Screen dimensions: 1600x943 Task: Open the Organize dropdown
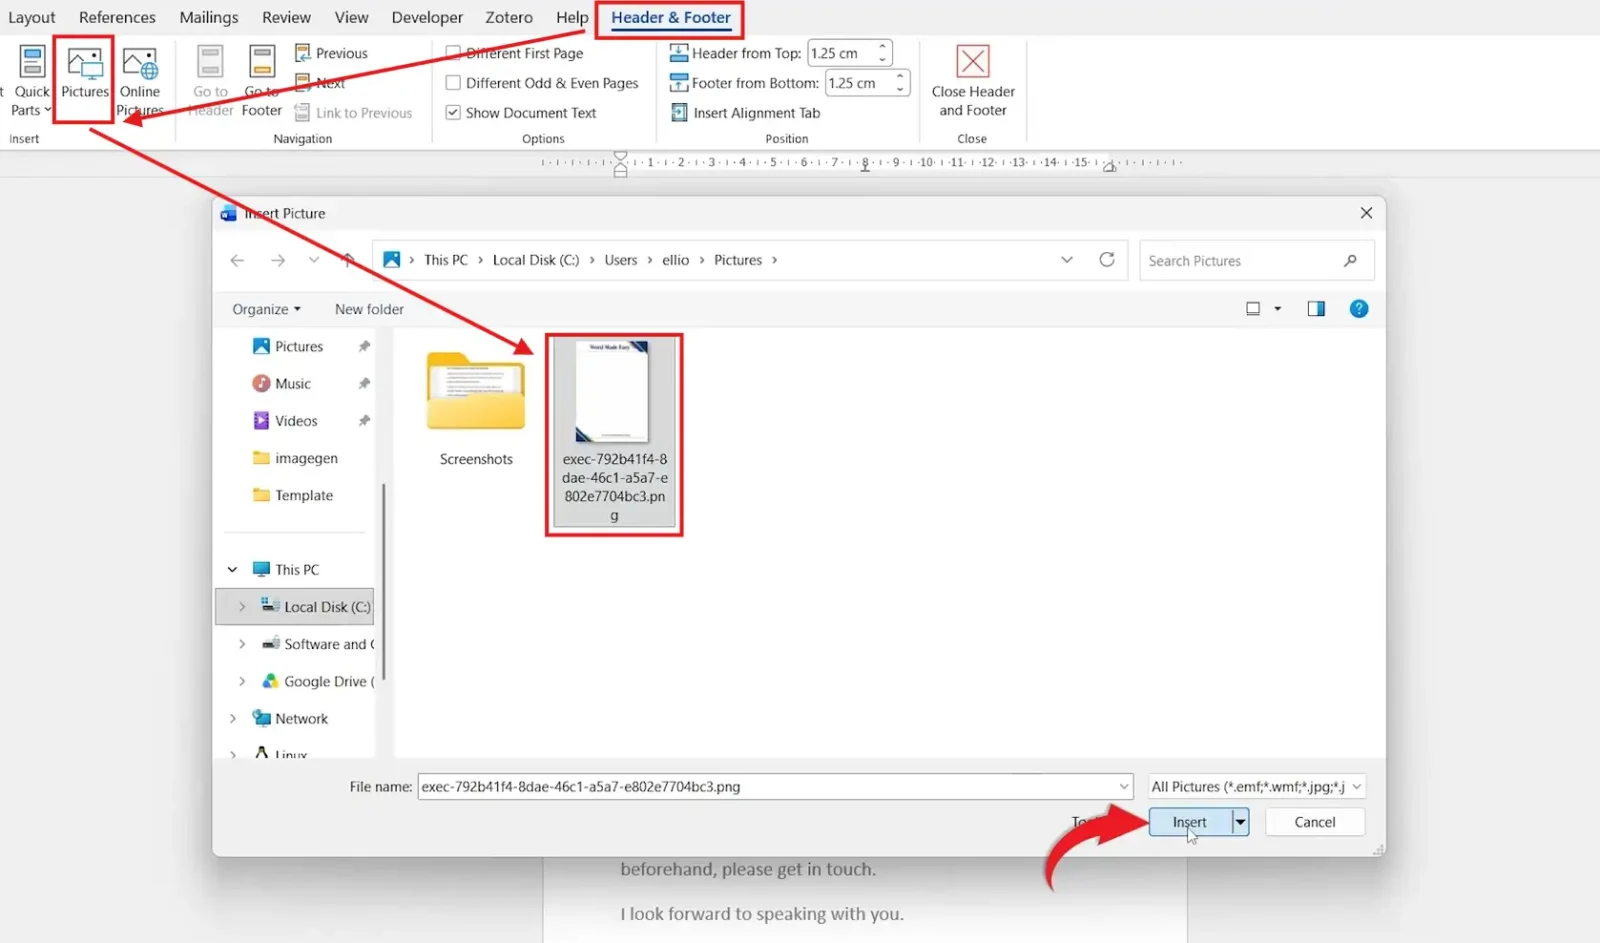click(x=266, y=309)
